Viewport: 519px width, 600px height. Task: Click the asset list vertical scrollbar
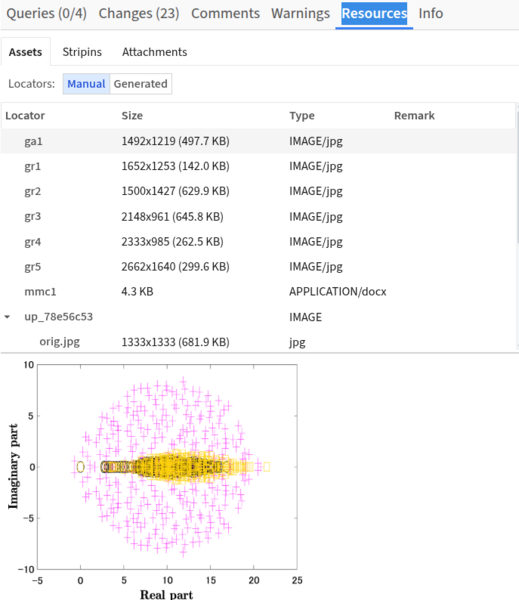point(517,176)
